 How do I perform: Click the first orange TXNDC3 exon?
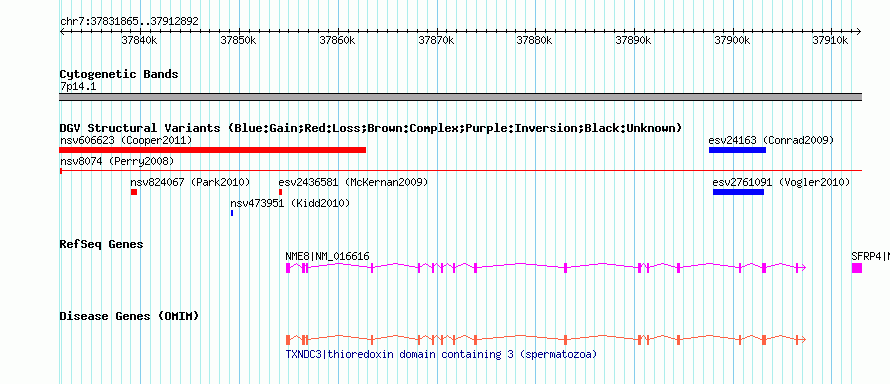pyautogui.click(x=288, y=340)
